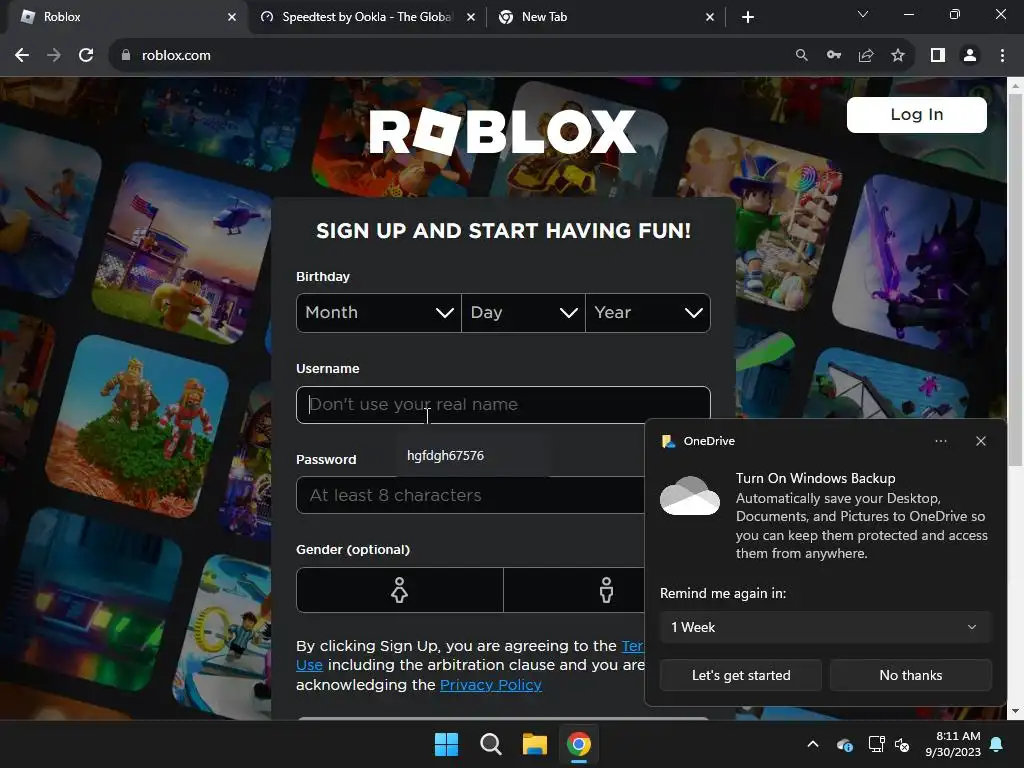Close the Roblox tab

[232, 17]
